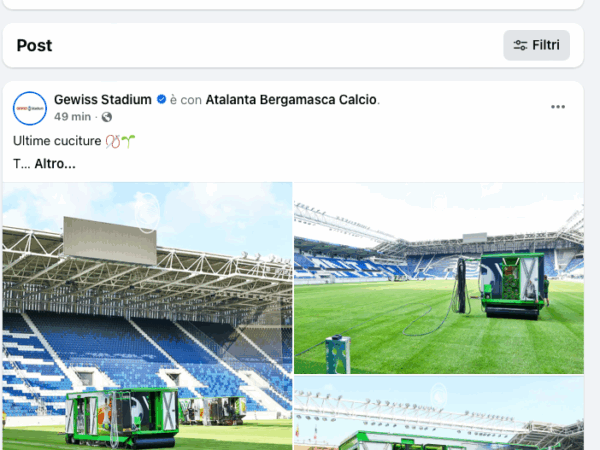Open the large left stadium stands photo
The image size is (600, 450).
pyautogui.click(x=147, y=316)
